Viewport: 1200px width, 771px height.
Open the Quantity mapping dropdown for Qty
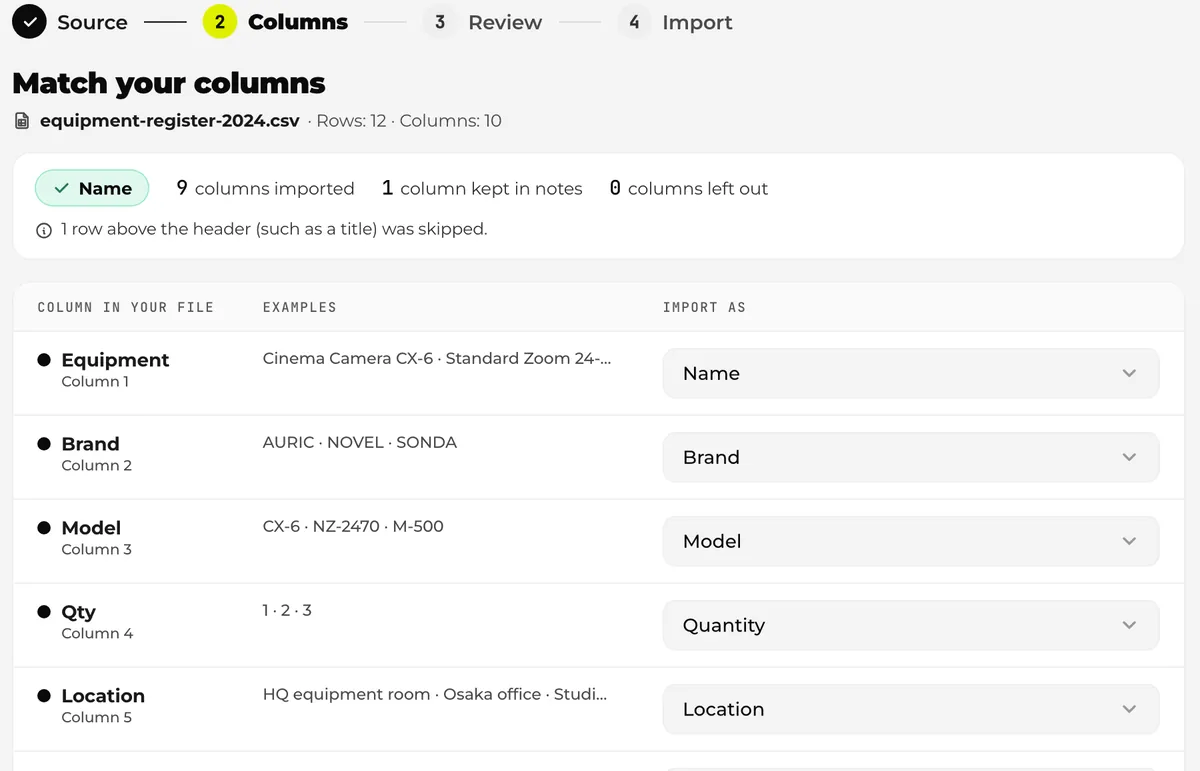[x=911, y=625]
